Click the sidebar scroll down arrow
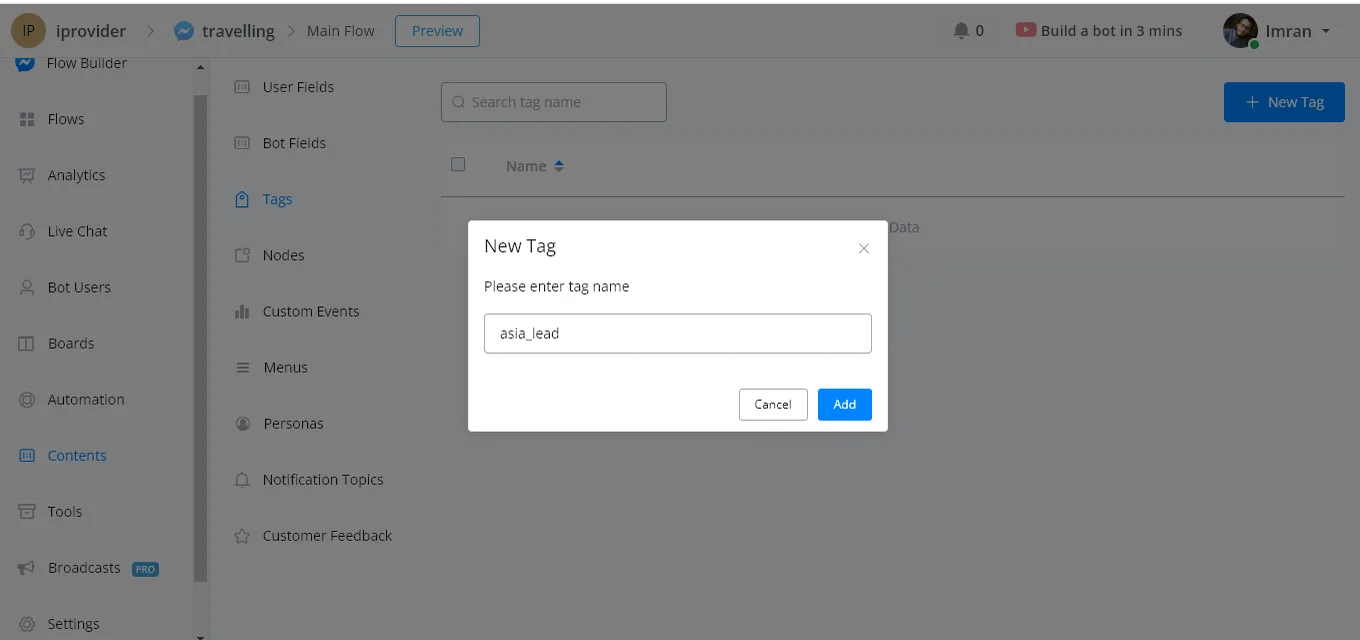Viewport: 1360px width, 640px height. pyautogui.click(x=200, y=634)
